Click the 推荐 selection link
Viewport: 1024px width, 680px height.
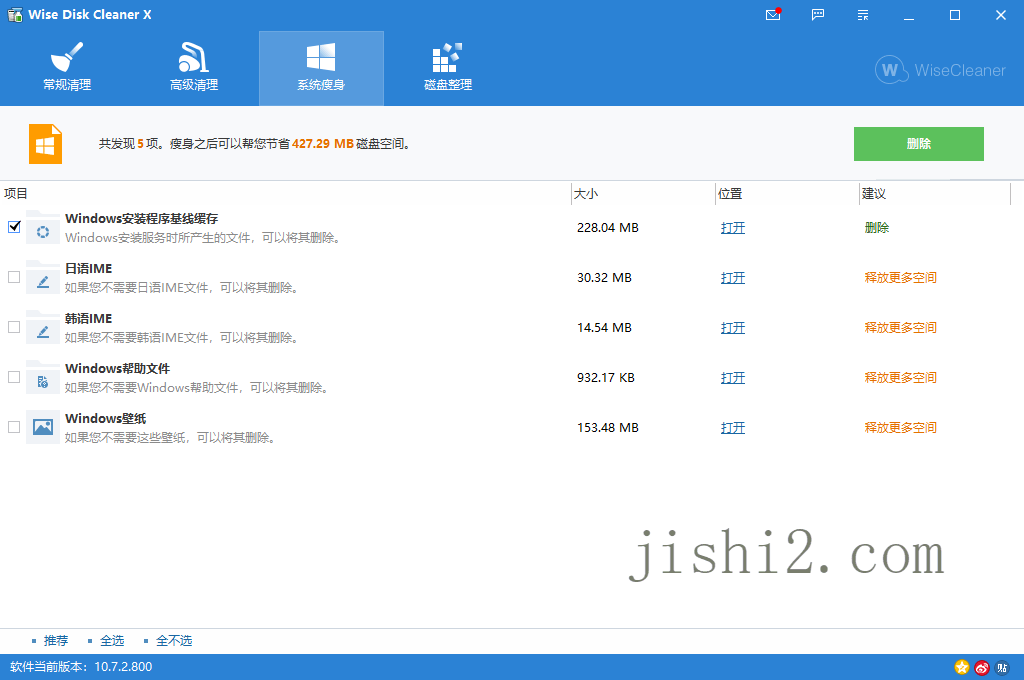[56, 641]
